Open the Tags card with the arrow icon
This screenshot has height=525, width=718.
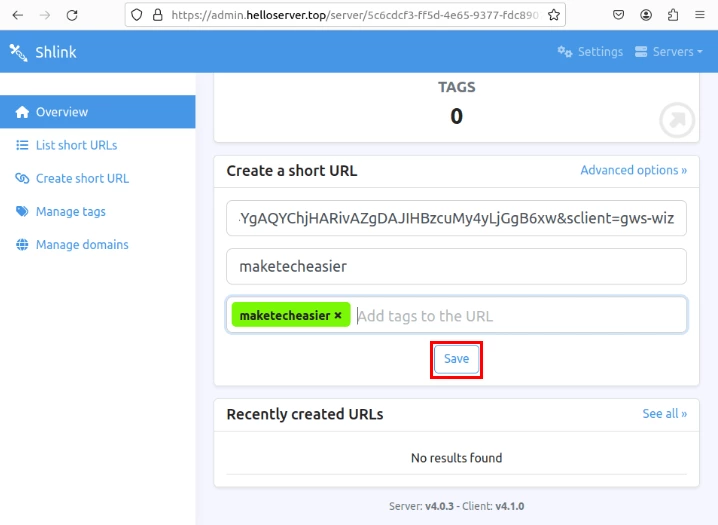pos(677,120)
